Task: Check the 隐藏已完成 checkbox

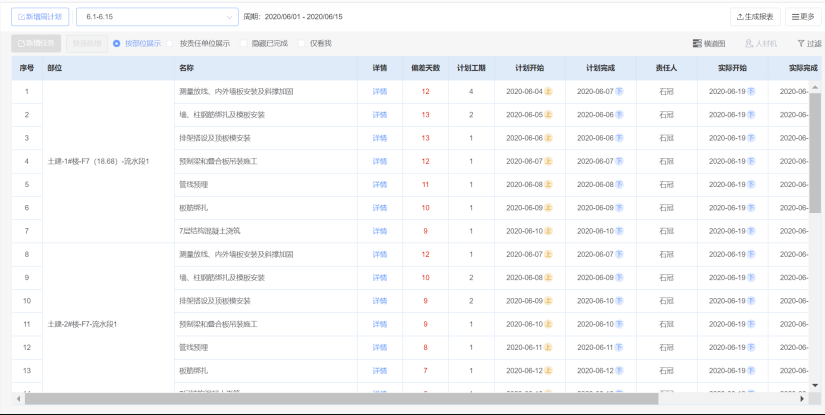Action: click(x=243, y=44)
